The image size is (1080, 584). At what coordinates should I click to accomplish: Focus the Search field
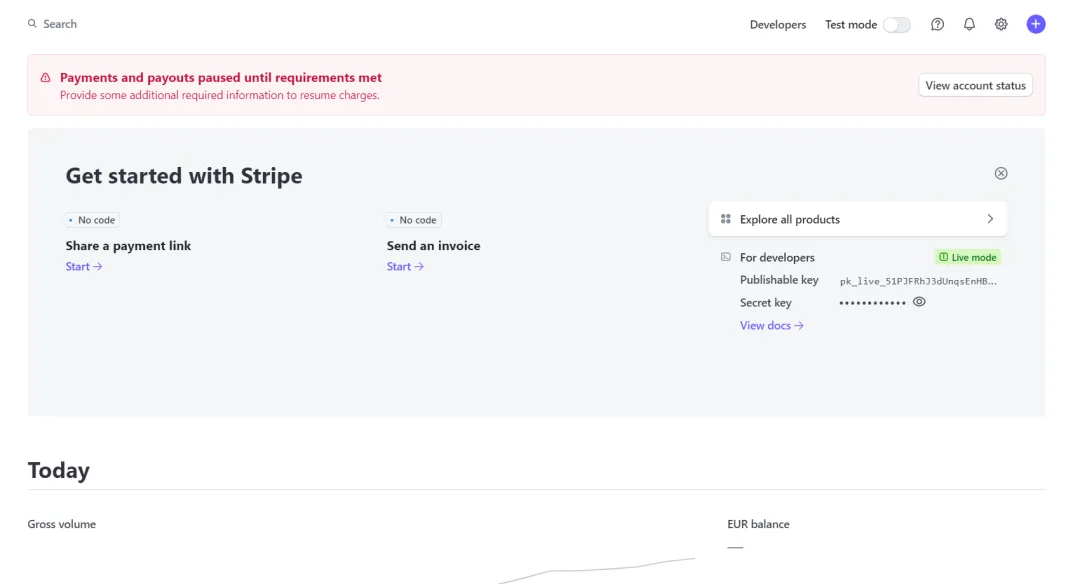click(x=60, y=24)
